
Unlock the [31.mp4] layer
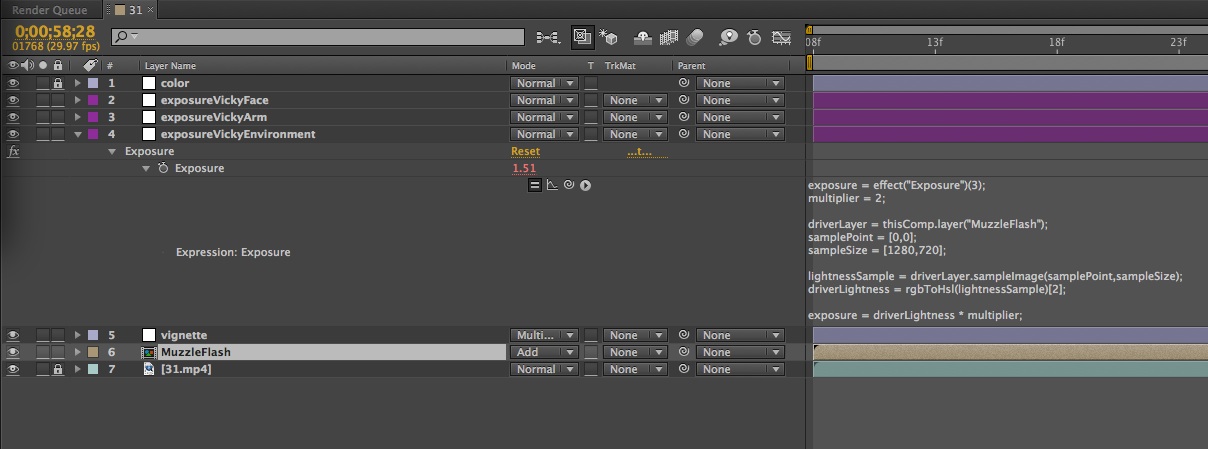click(57, 369)
